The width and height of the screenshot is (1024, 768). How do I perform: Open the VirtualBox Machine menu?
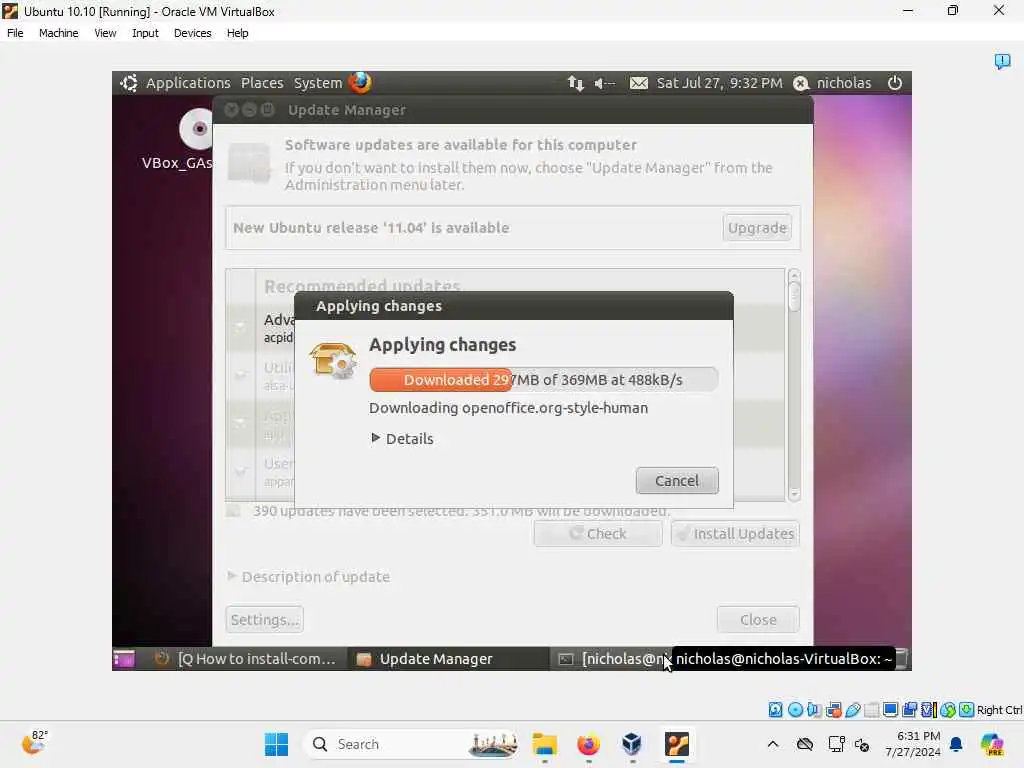[x=58, y=33]
